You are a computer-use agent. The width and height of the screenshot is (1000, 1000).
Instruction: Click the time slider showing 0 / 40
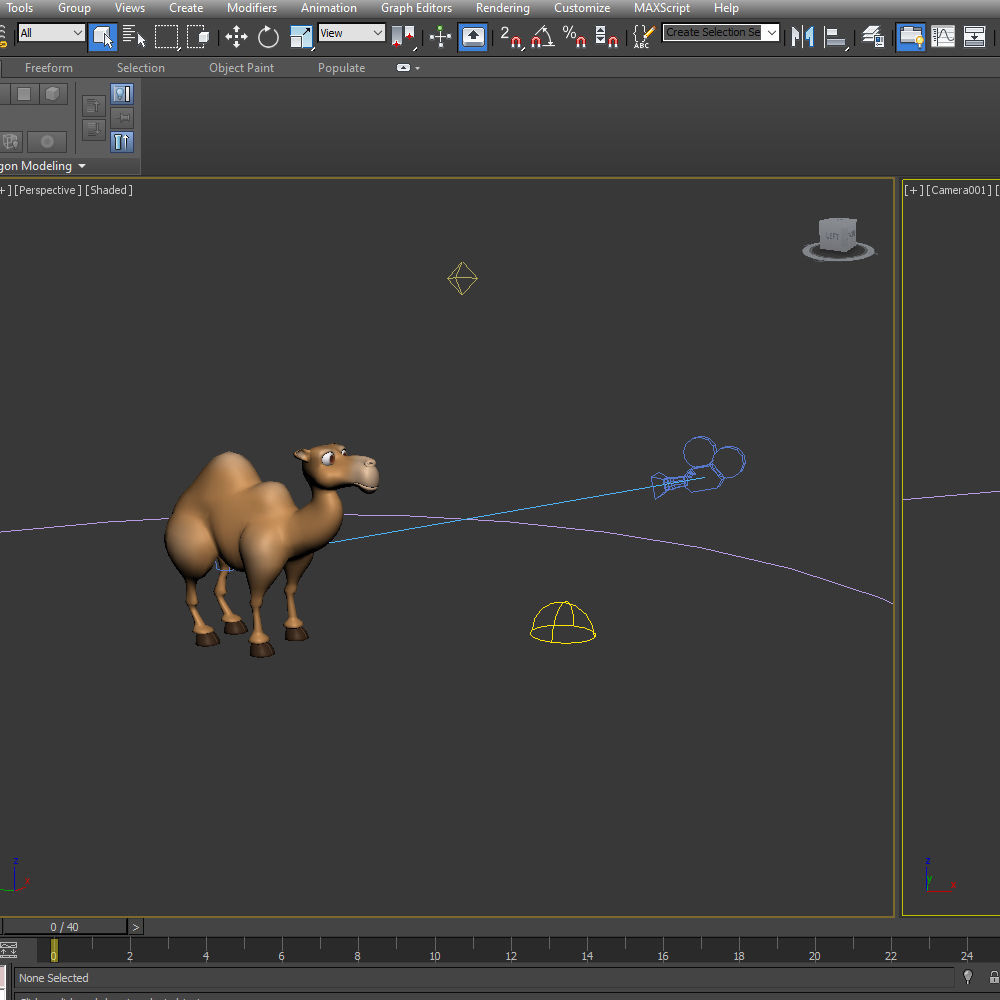point(64,927)
